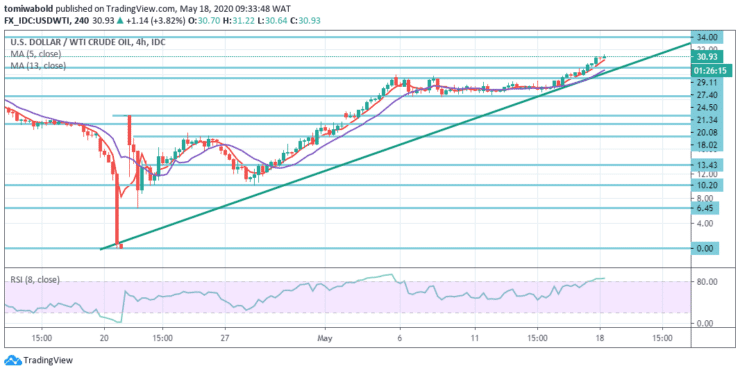Image resolution: width=740 pixels, height=373 pixels.
Task: Select the RSI (8, close) indicator label
Action: point(35,280)
